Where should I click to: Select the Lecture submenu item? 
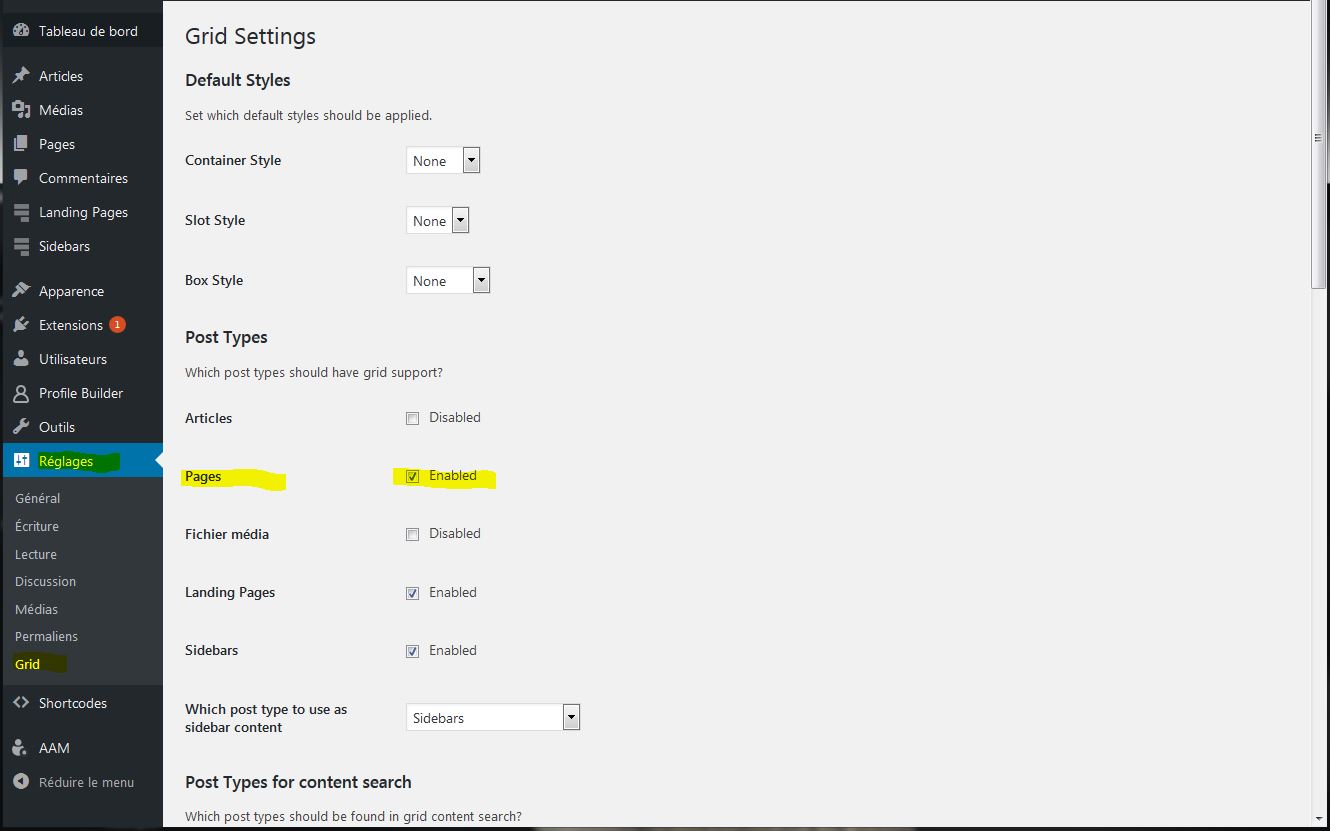tap(36, 554)
